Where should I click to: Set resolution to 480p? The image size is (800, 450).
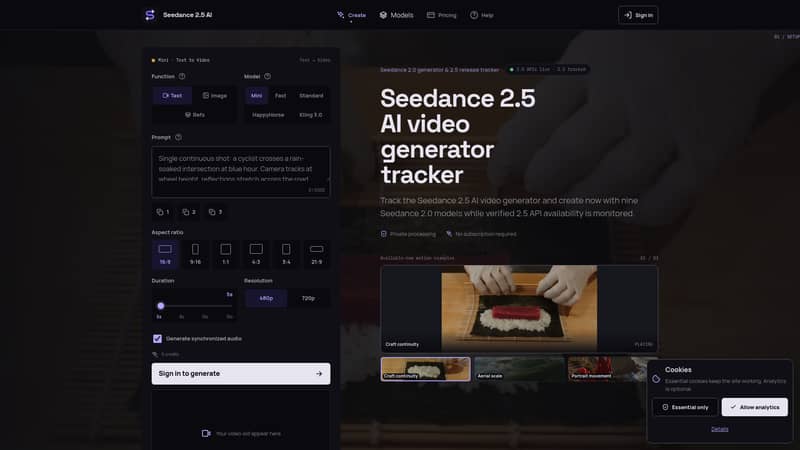tap(266, 298)
